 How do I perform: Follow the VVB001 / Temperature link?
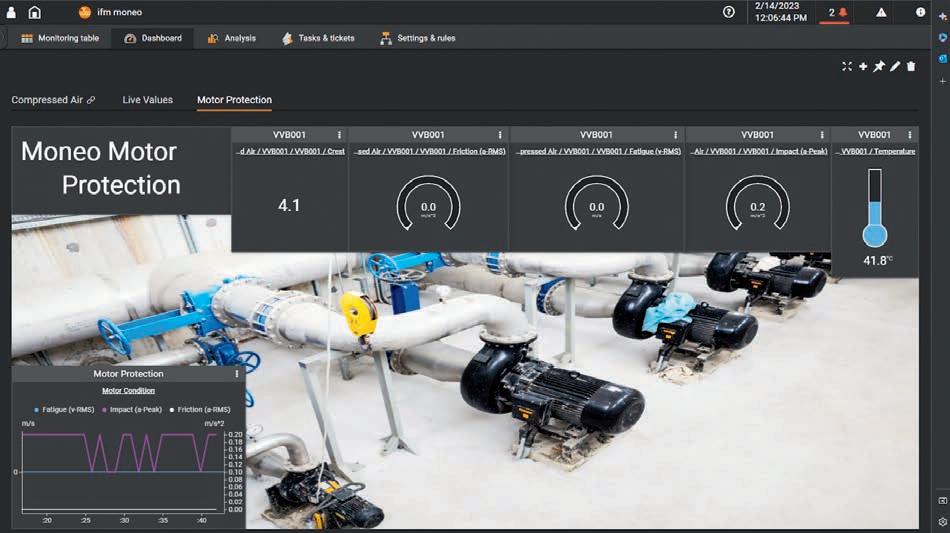pos(875,151)
